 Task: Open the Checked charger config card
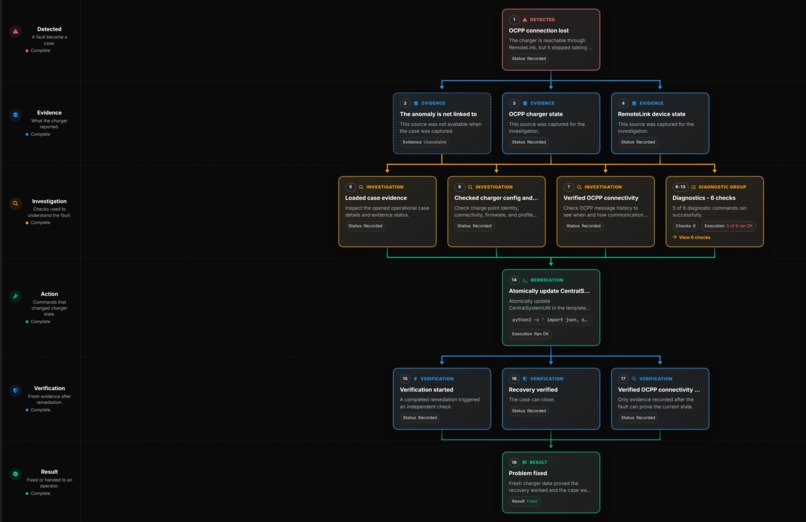pos(496,212)
